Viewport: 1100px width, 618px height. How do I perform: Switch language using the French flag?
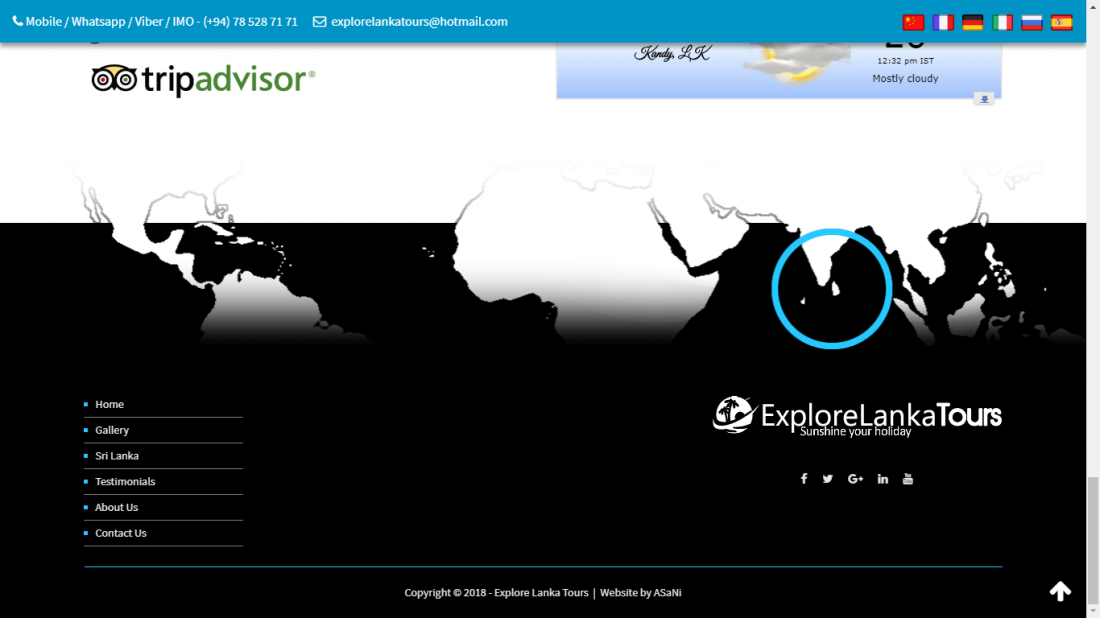[943, 22]
